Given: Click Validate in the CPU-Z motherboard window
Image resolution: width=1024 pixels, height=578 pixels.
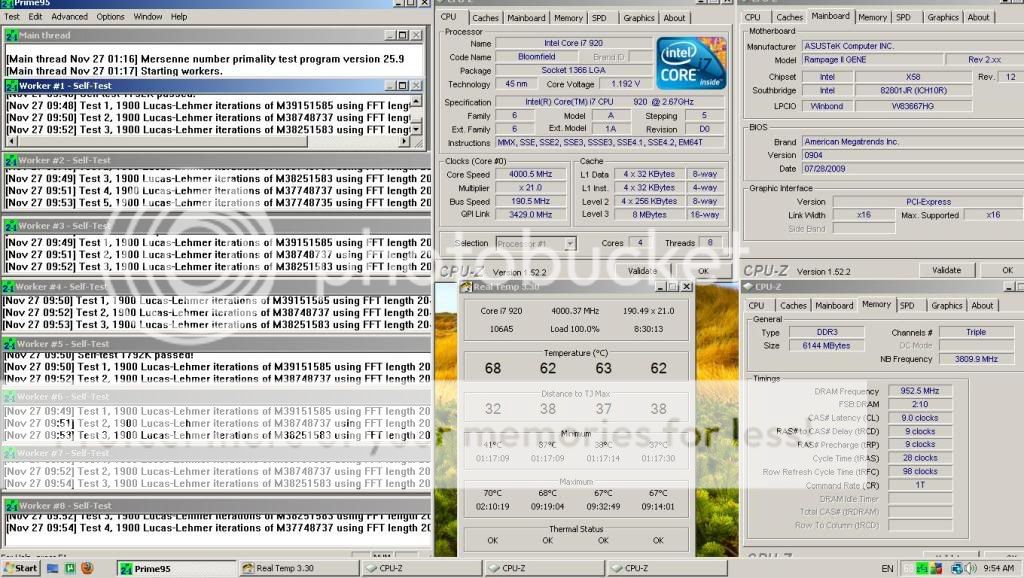Looking at the screenshot, I should click(946, 270).
